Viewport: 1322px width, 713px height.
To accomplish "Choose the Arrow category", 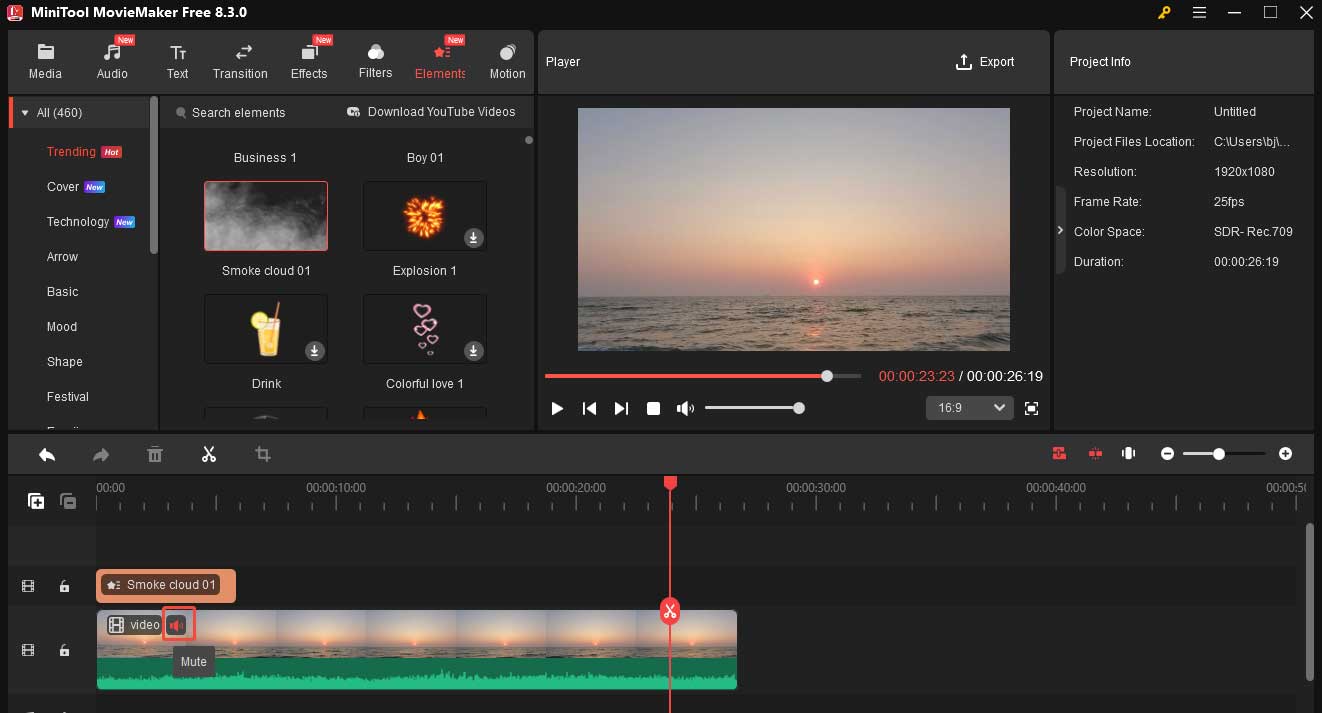I will point(62,257).
